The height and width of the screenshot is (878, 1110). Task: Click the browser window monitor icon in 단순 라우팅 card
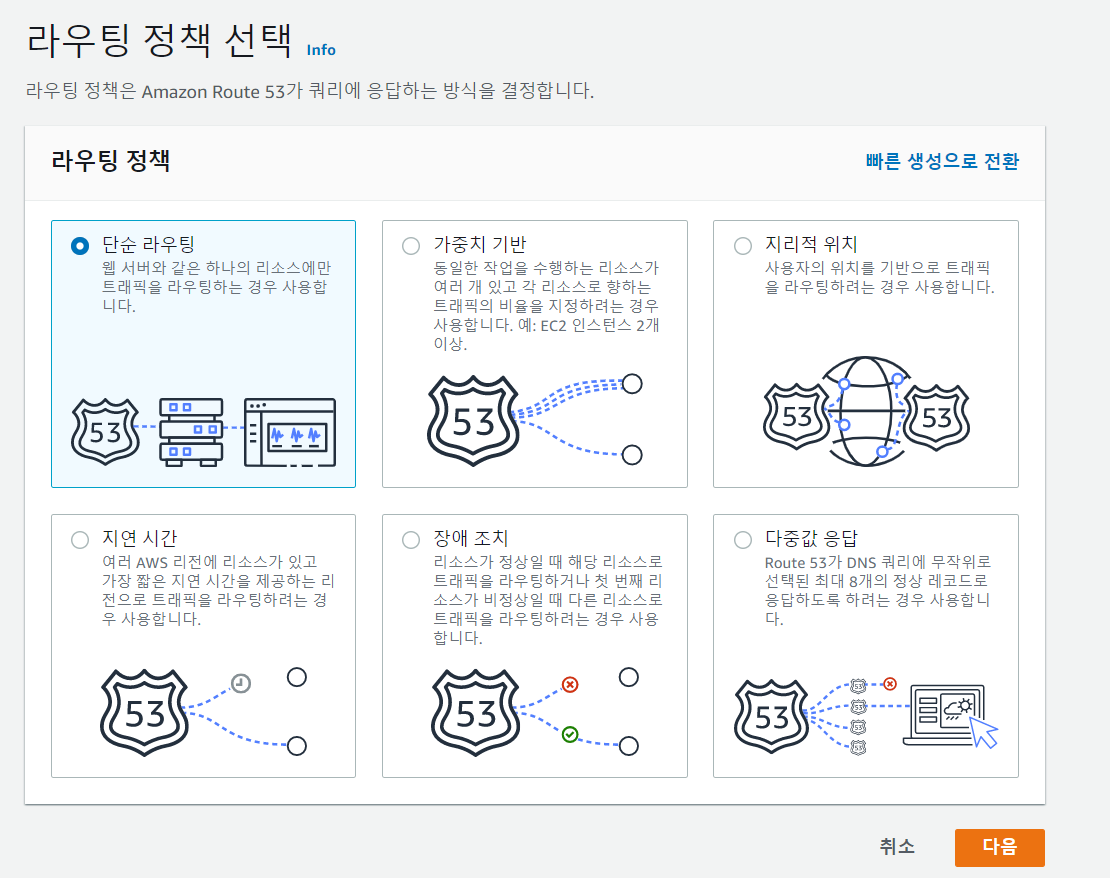click(x=290, y=432)
